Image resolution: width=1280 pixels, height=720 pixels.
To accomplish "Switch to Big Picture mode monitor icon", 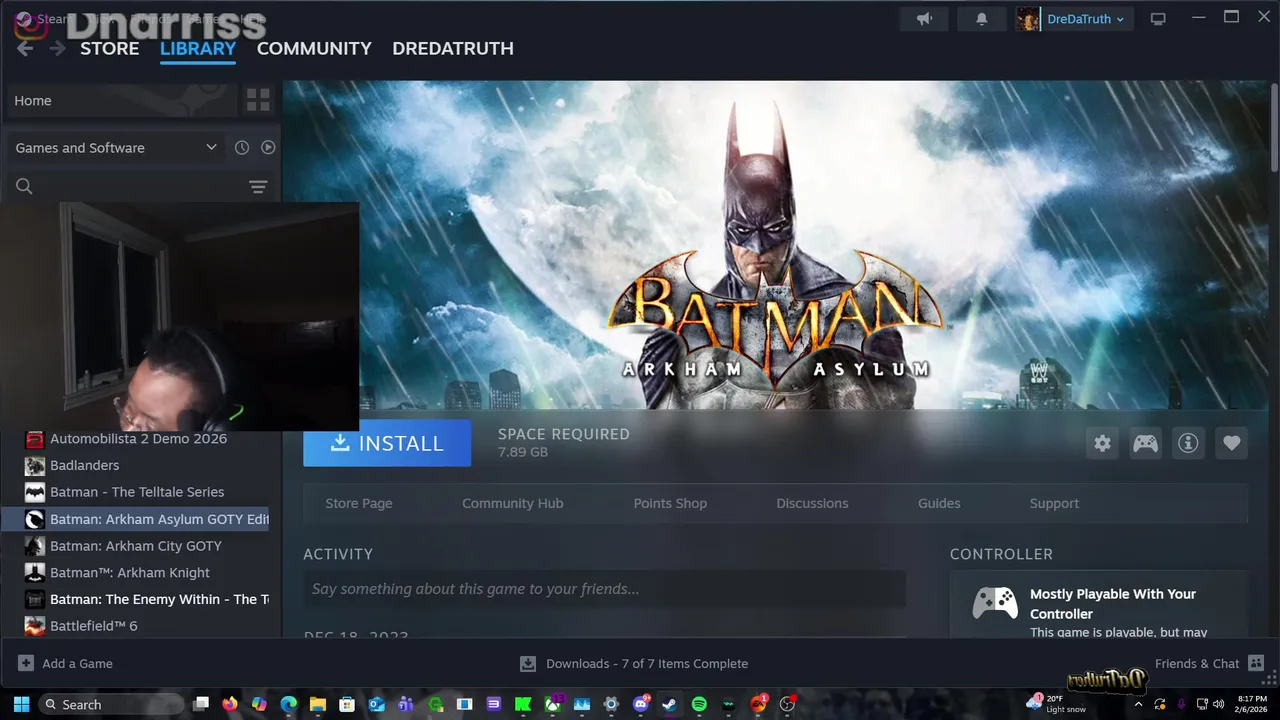I will pos(1158,19).
